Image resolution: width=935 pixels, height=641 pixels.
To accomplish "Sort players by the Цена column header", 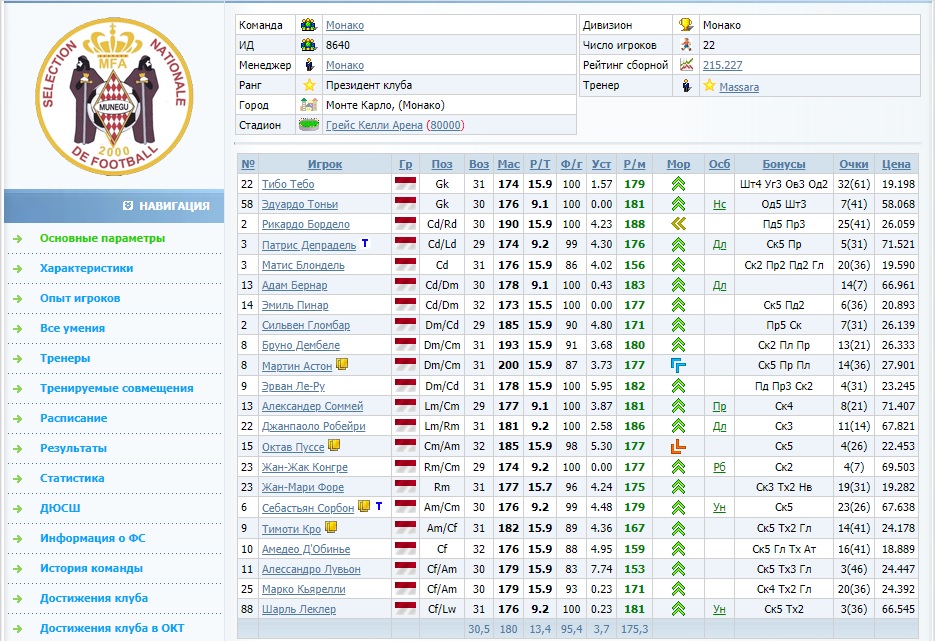I will coord(896,164).
